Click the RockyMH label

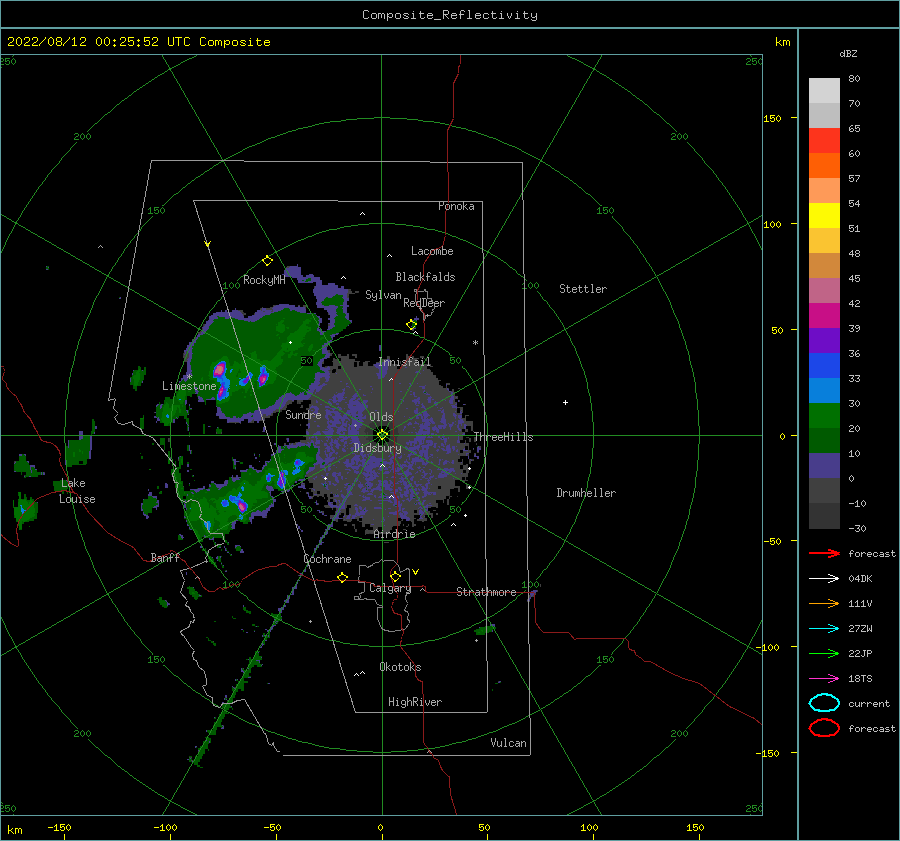pyautogui.click(x=264, y=280)
